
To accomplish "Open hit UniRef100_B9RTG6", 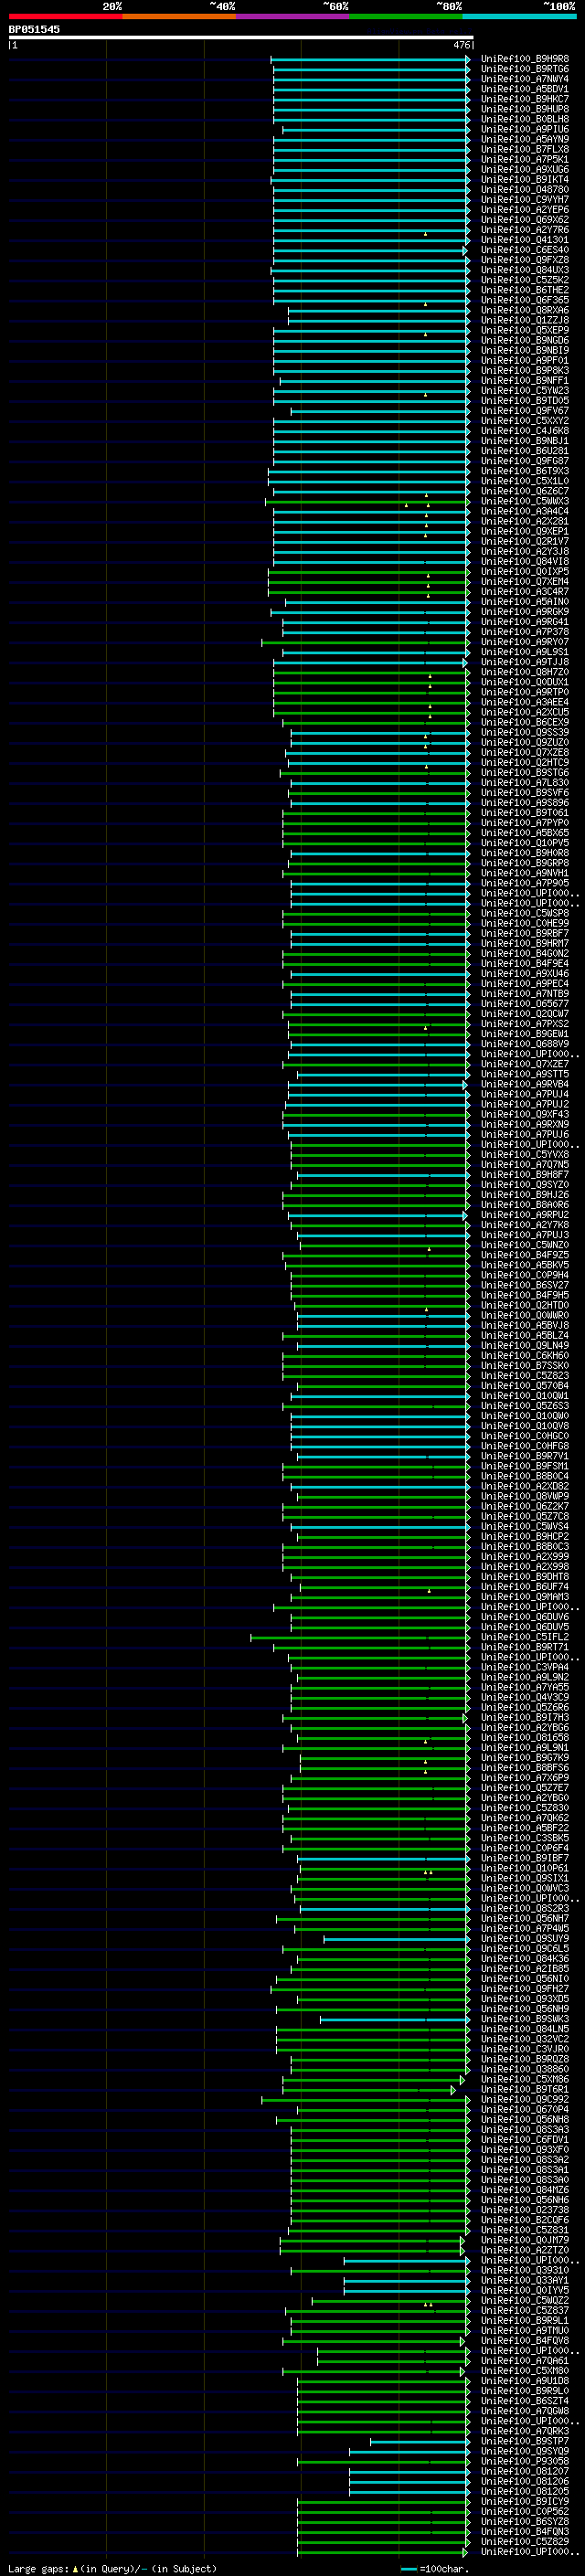I will click(525, 69).
